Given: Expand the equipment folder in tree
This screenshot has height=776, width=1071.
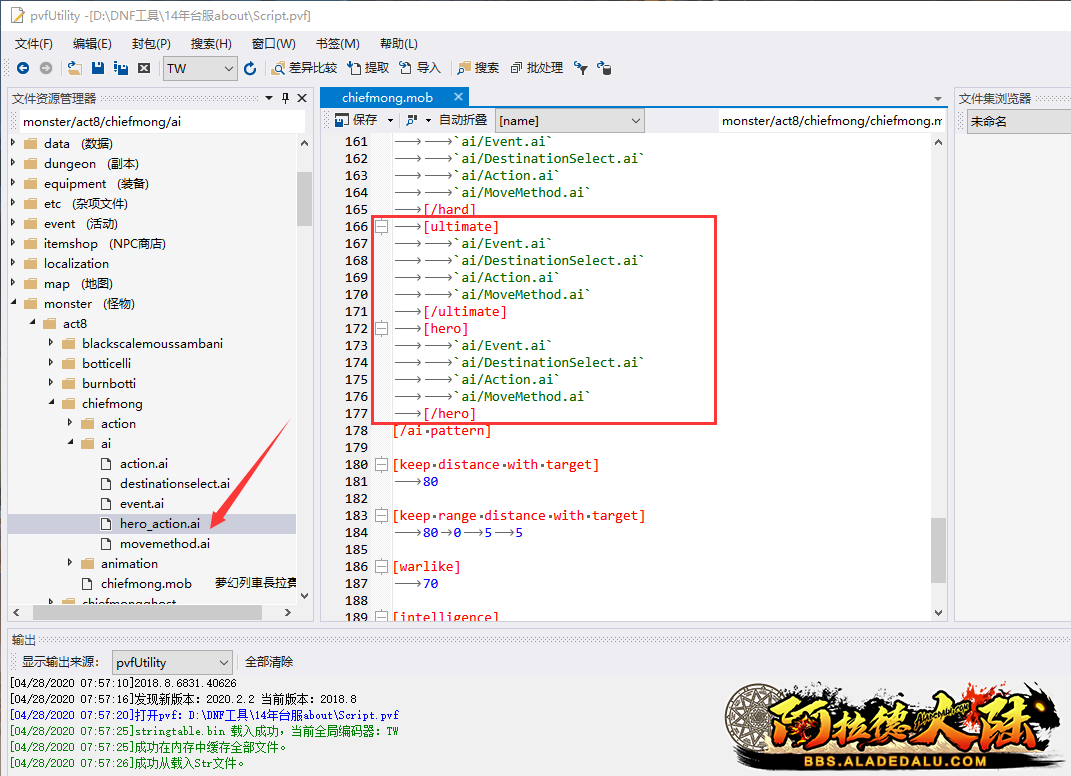Looking at the screenshot, I should (x=14, y=184).
